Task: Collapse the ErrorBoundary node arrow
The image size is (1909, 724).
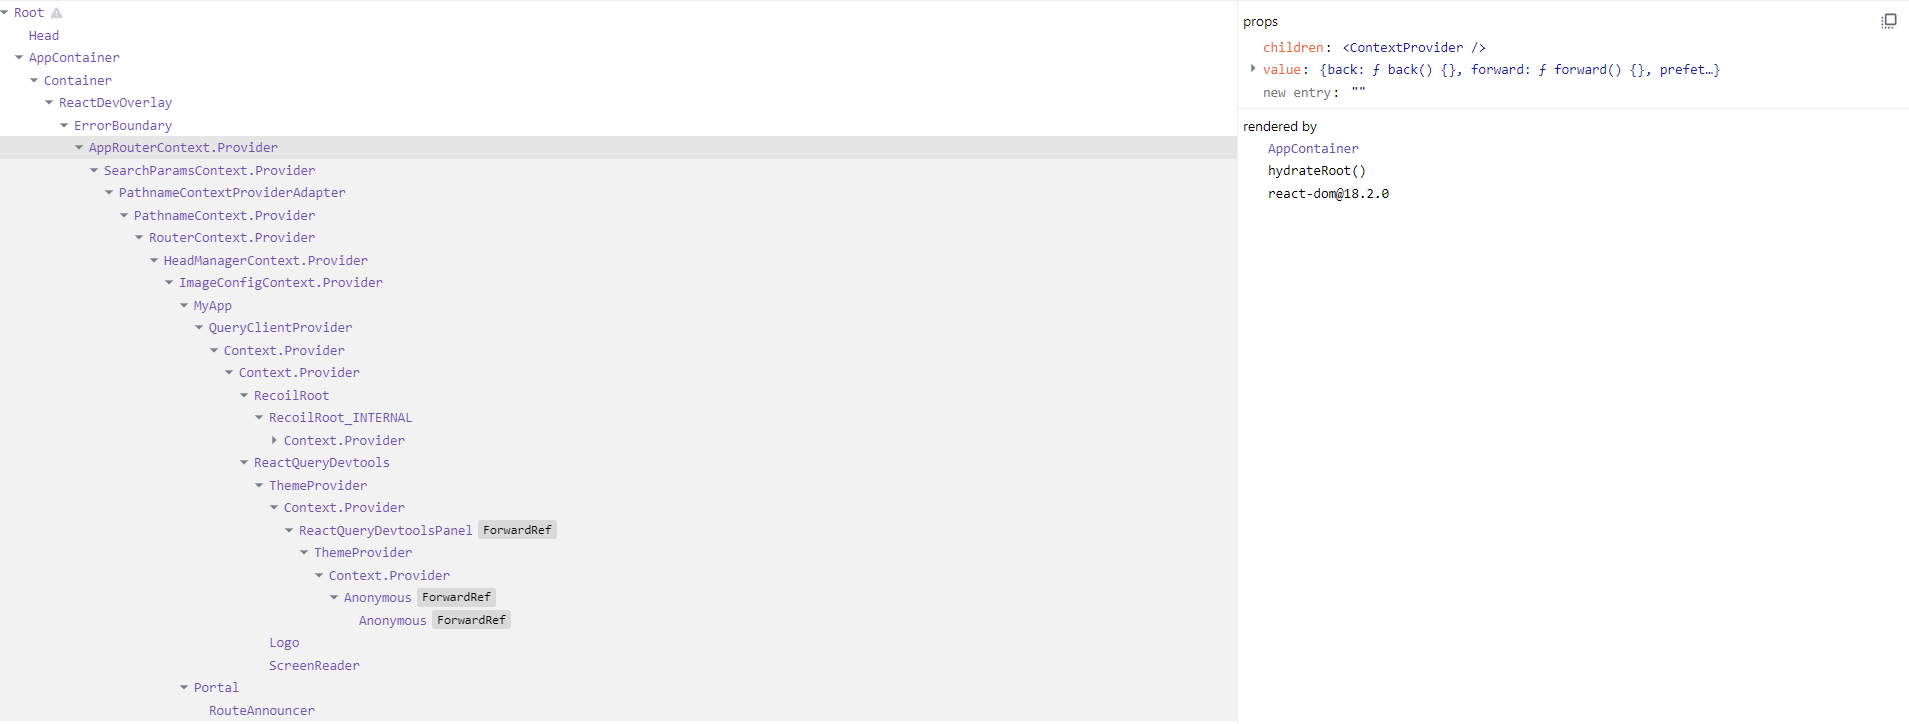Action: tap(64, 125)
